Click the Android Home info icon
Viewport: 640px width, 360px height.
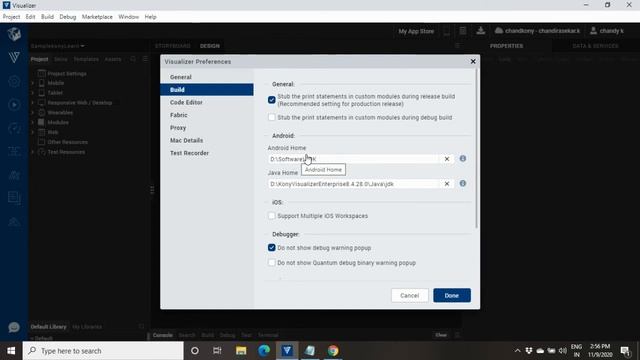tap(462, 158)
